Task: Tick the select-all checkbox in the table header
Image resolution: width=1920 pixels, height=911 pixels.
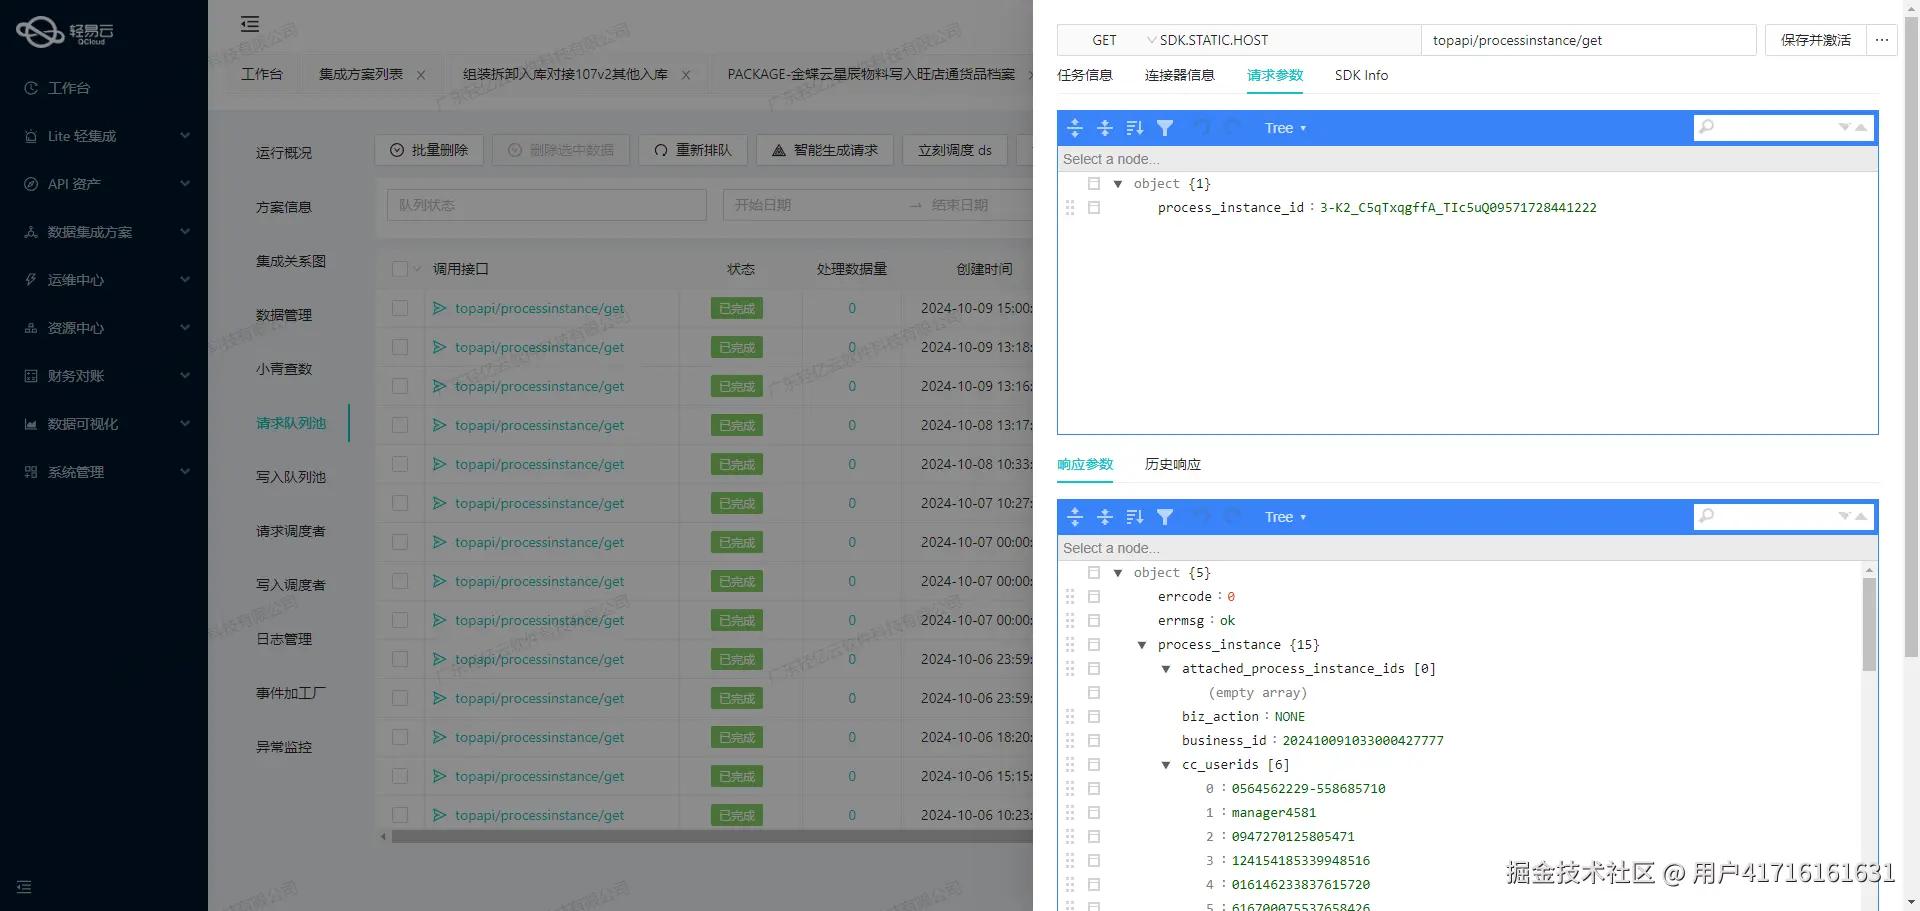Action: (400, 269)
